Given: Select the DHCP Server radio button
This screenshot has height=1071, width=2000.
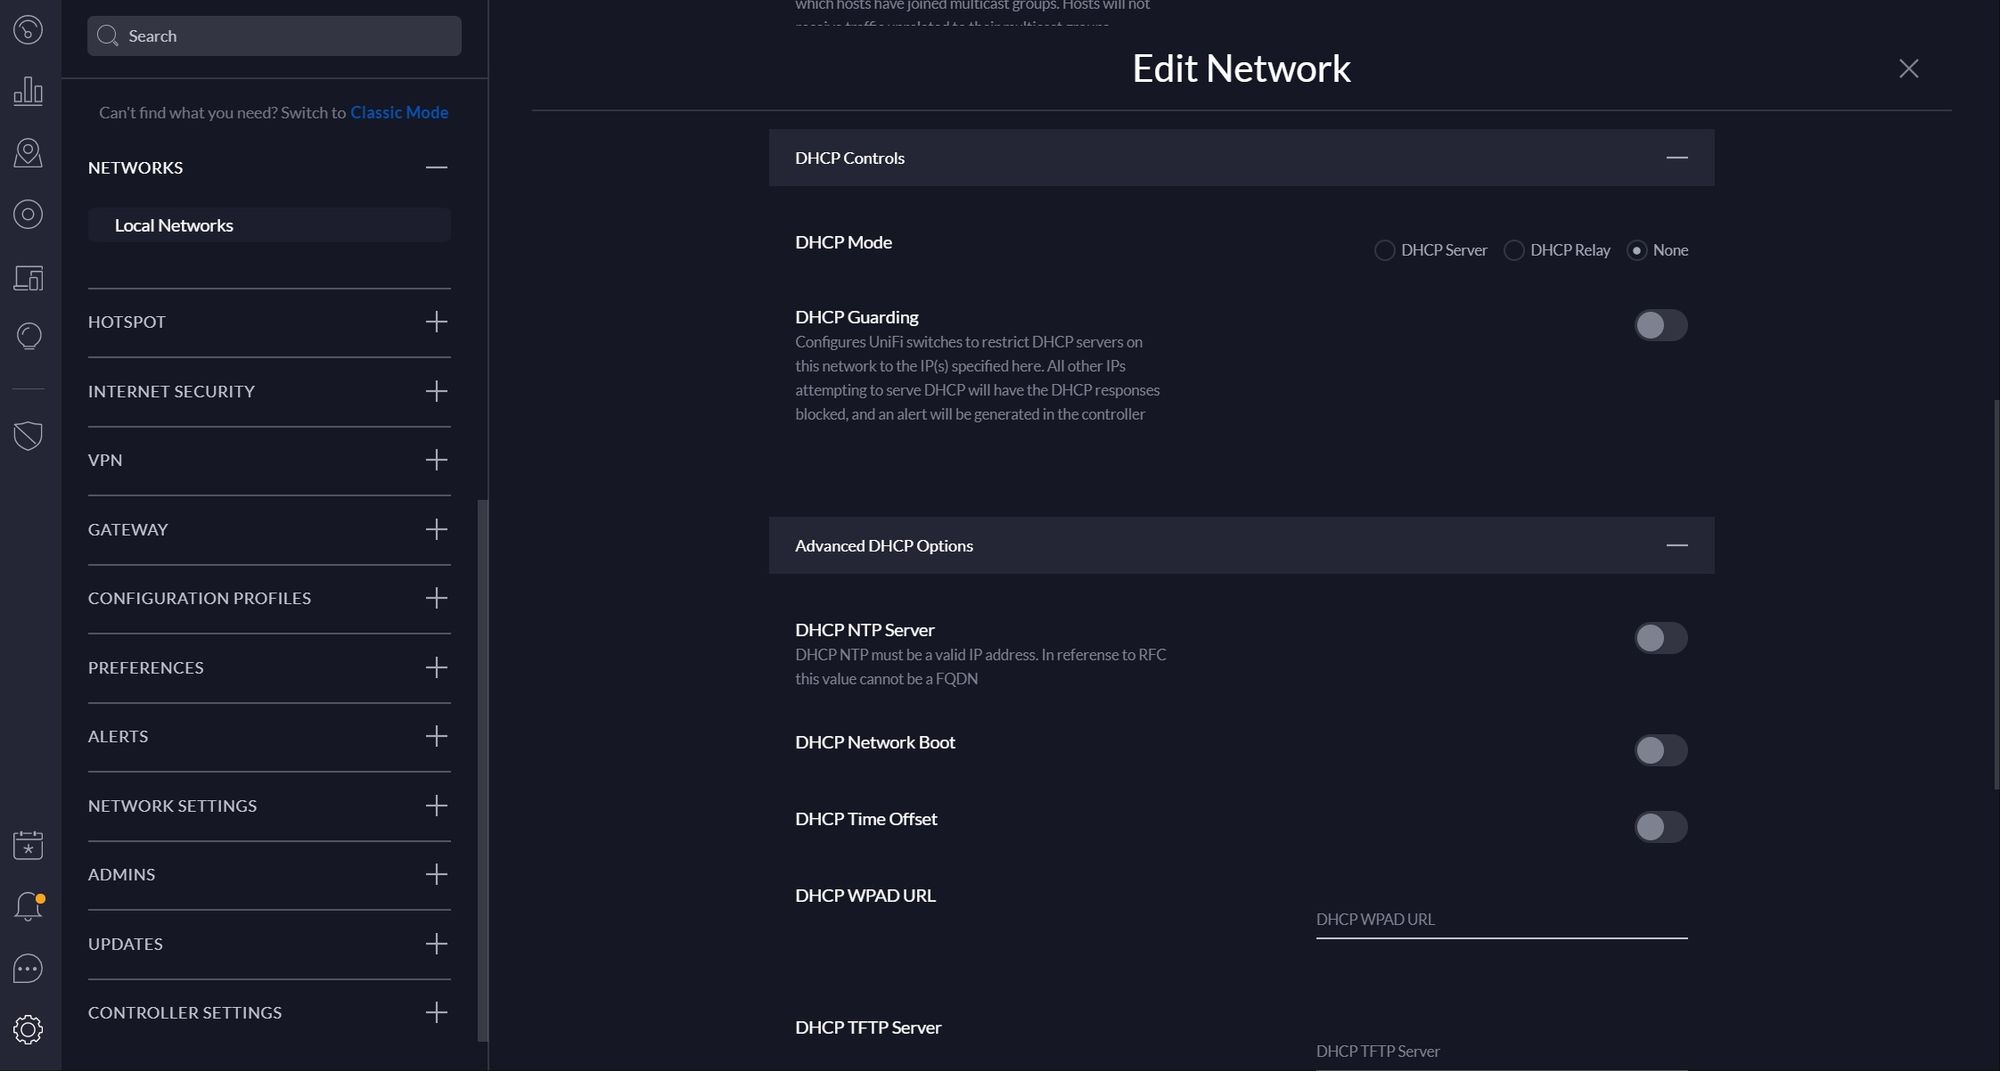Looking at the screenshot, I should tap(1385, 250).
